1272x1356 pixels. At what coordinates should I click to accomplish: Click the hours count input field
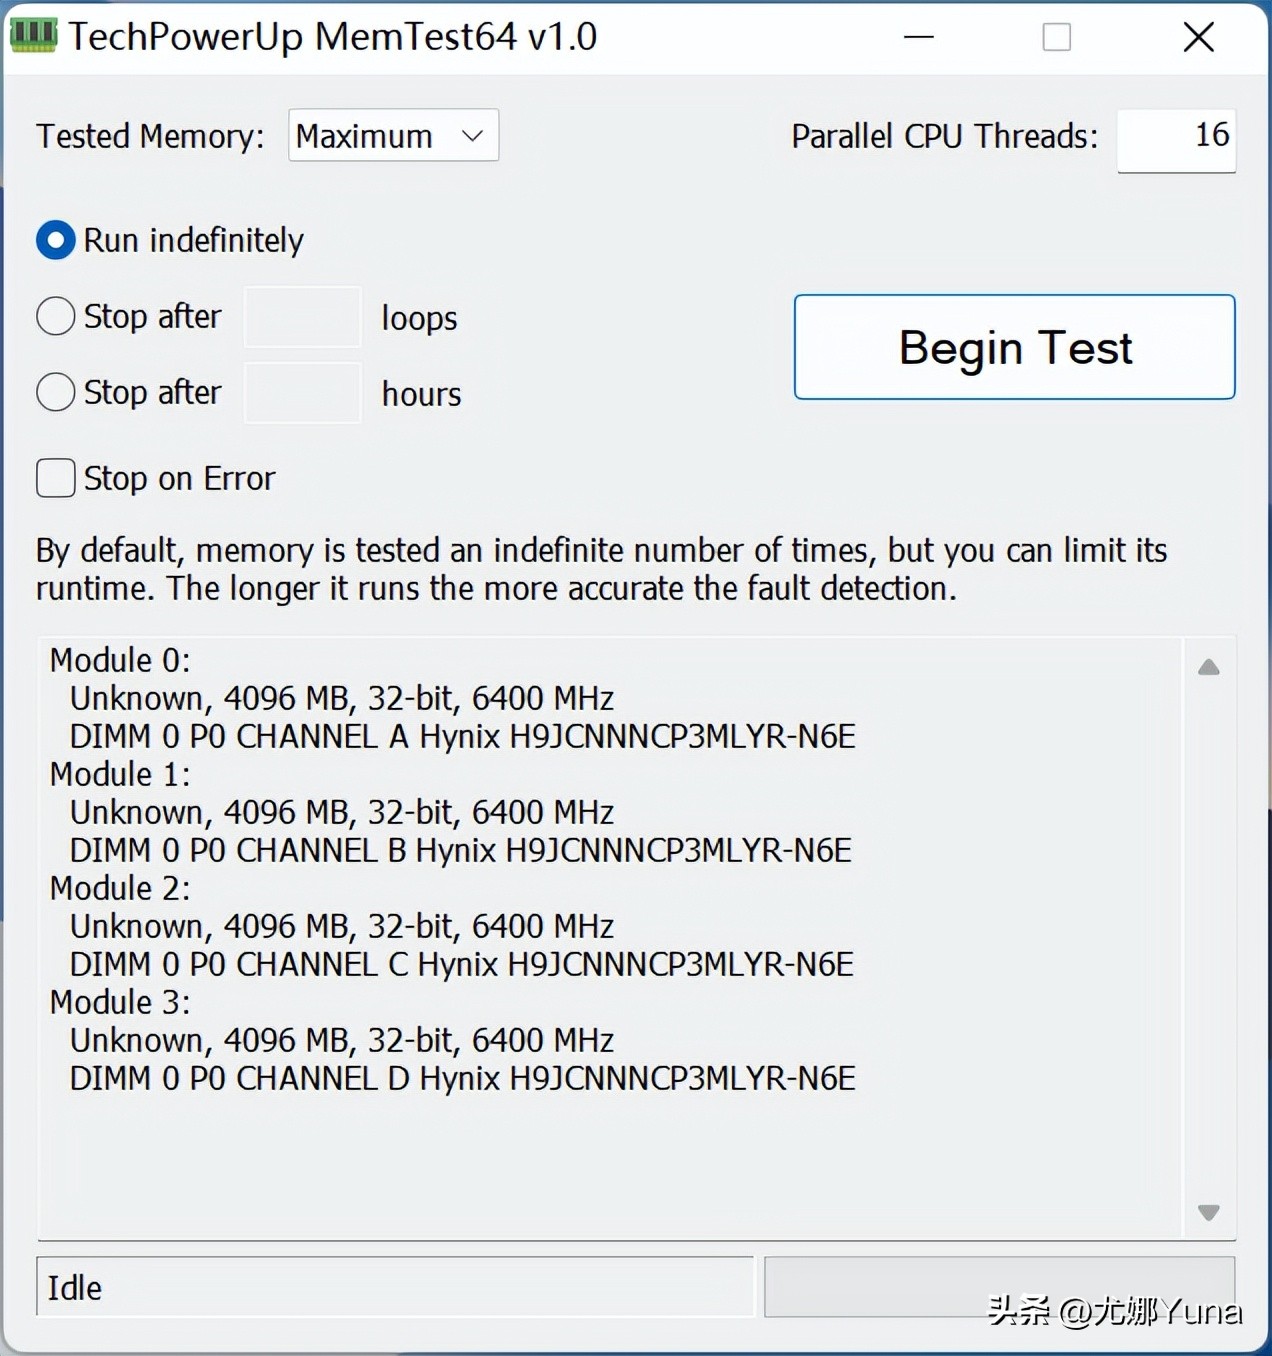[x=303, y=393]
